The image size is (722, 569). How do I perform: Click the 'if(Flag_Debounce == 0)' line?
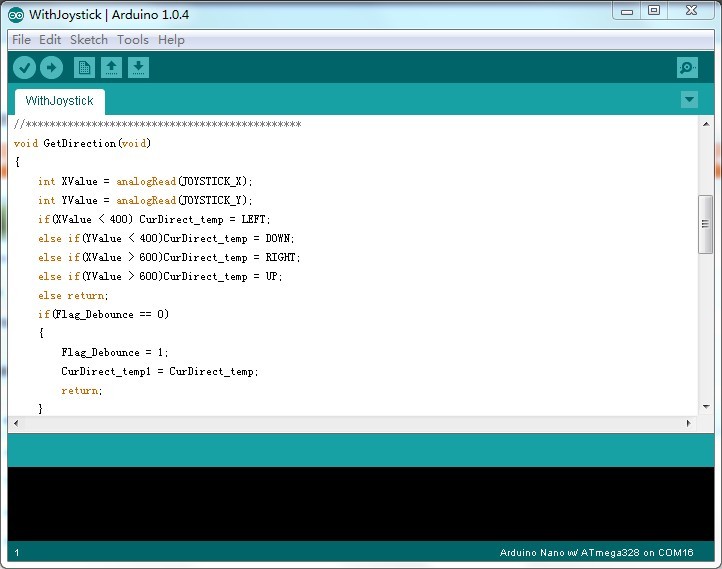point(103,314)
